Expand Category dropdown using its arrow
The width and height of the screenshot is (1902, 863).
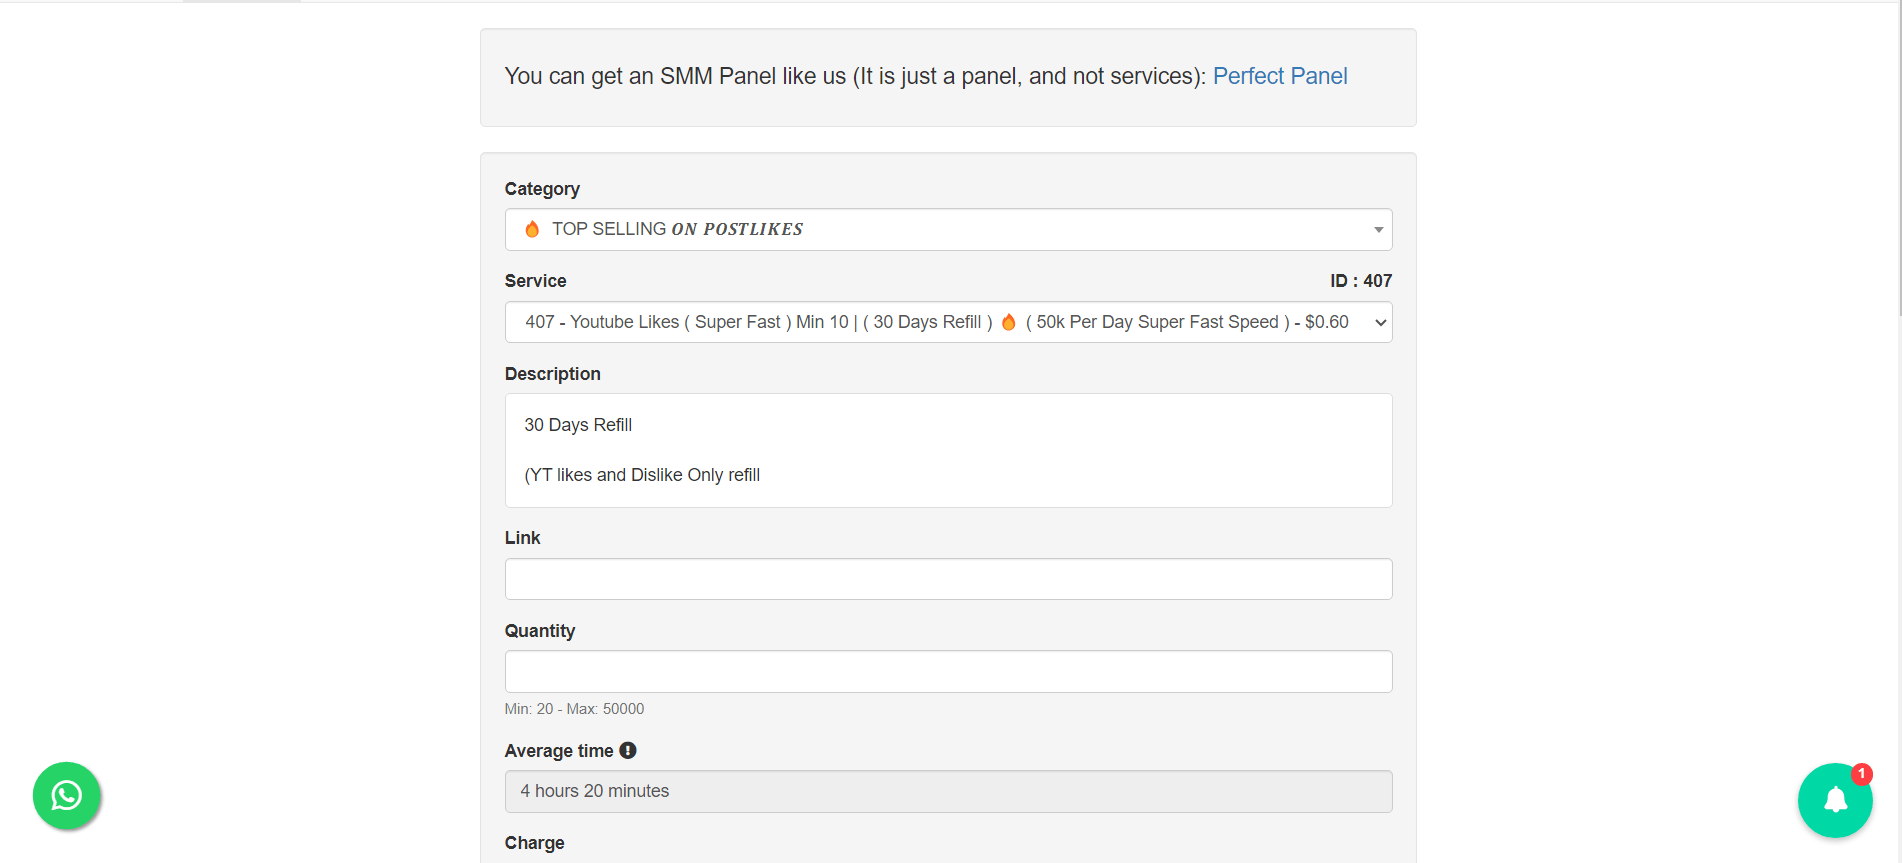pos(1378,230)
